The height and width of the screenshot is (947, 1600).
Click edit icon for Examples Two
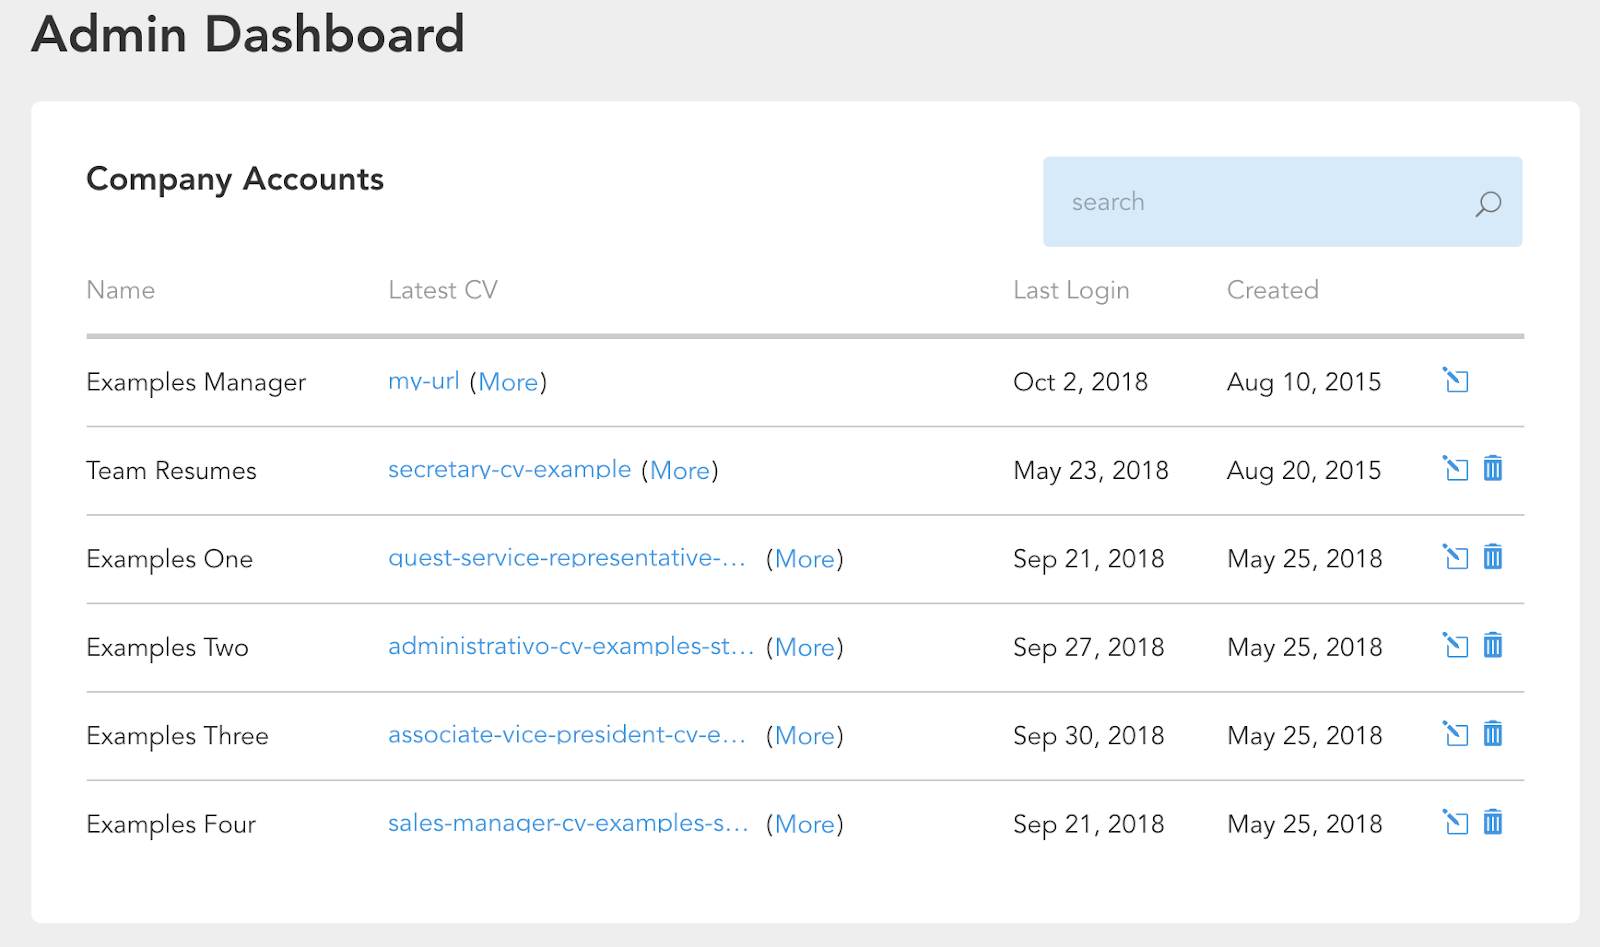pyautogui.click(x=1456, y=646)
